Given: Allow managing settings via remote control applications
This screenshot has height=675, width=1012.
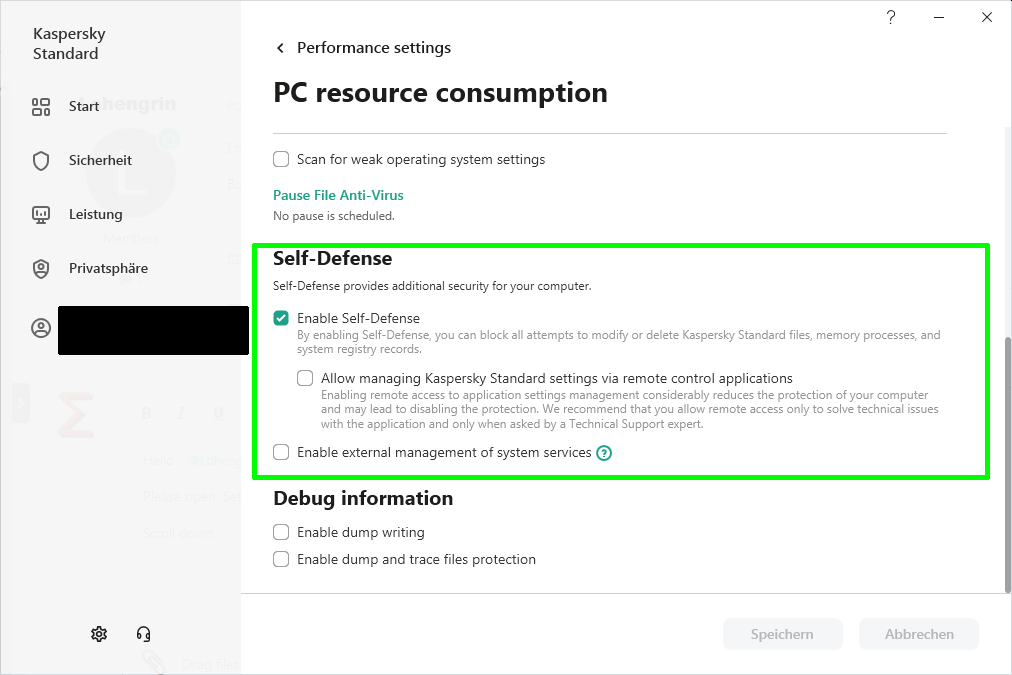Looking at the screenshot, I should [306, 378].
